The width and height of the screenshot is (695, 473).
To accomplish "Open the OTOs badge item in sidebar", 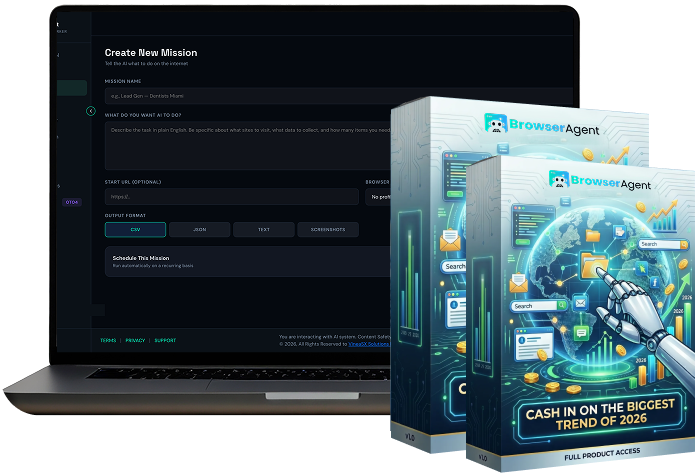I will [x=72, y=202].
